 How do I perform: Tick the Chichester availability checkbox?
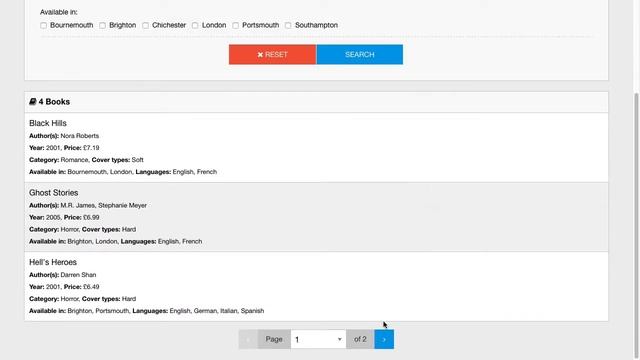(145, 25)
